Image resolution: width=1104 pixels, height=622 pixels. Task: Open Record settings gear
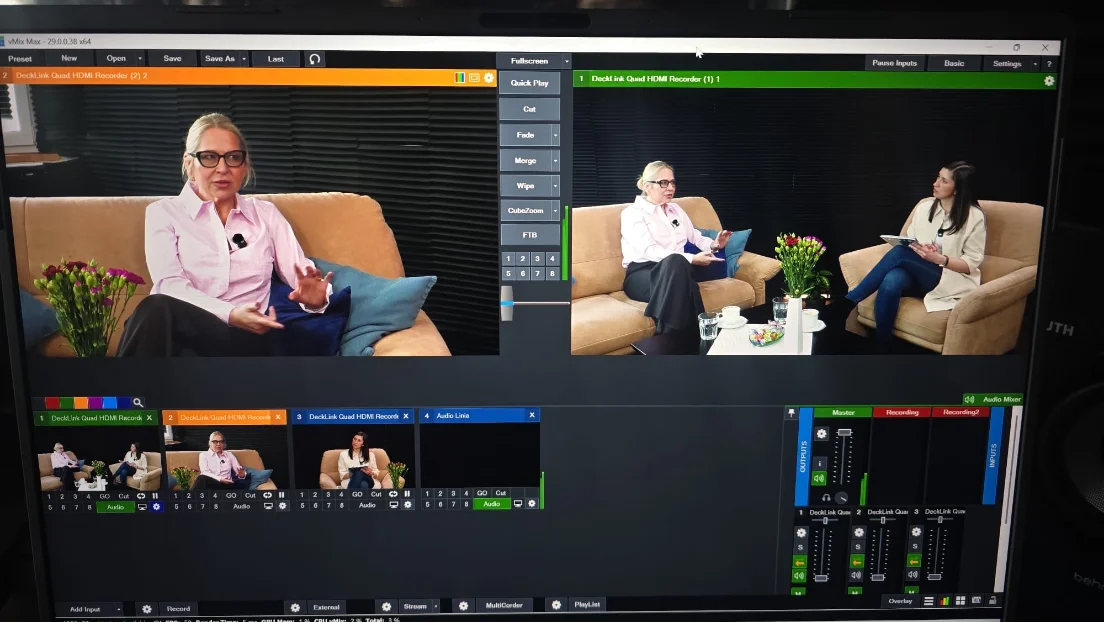tap(146, 609)
